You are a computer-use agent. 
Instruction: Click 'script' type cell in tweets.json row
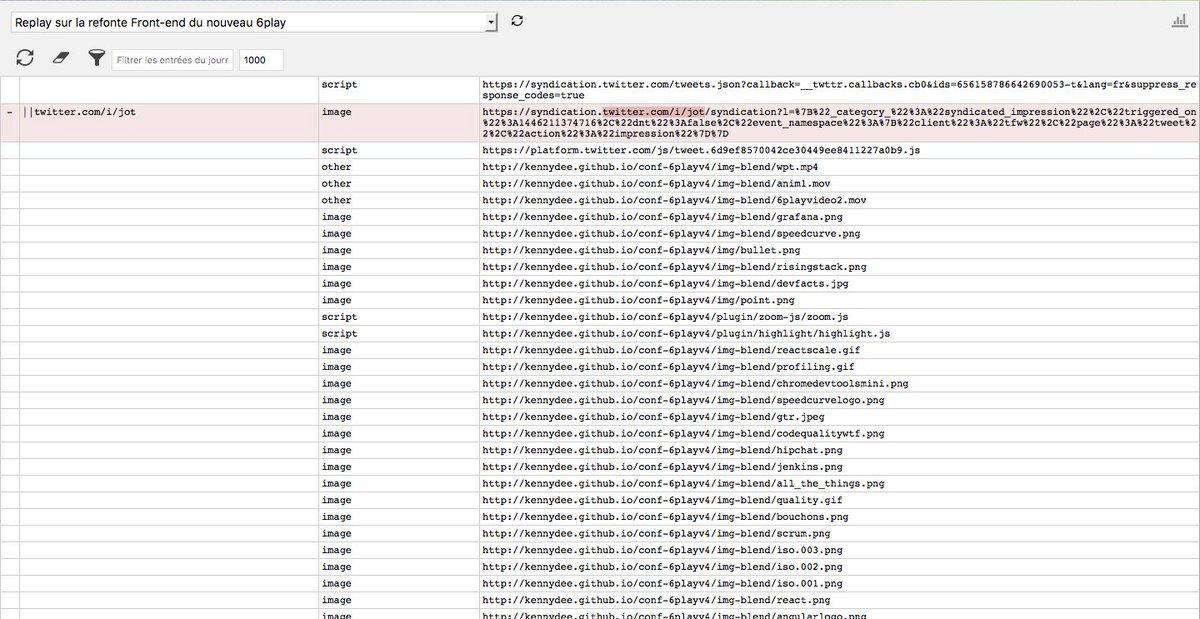point(398,90)
